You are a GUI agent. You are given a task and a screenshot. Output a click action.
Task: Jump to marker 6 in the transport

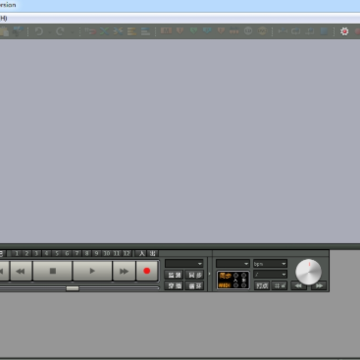pos(67,253)
